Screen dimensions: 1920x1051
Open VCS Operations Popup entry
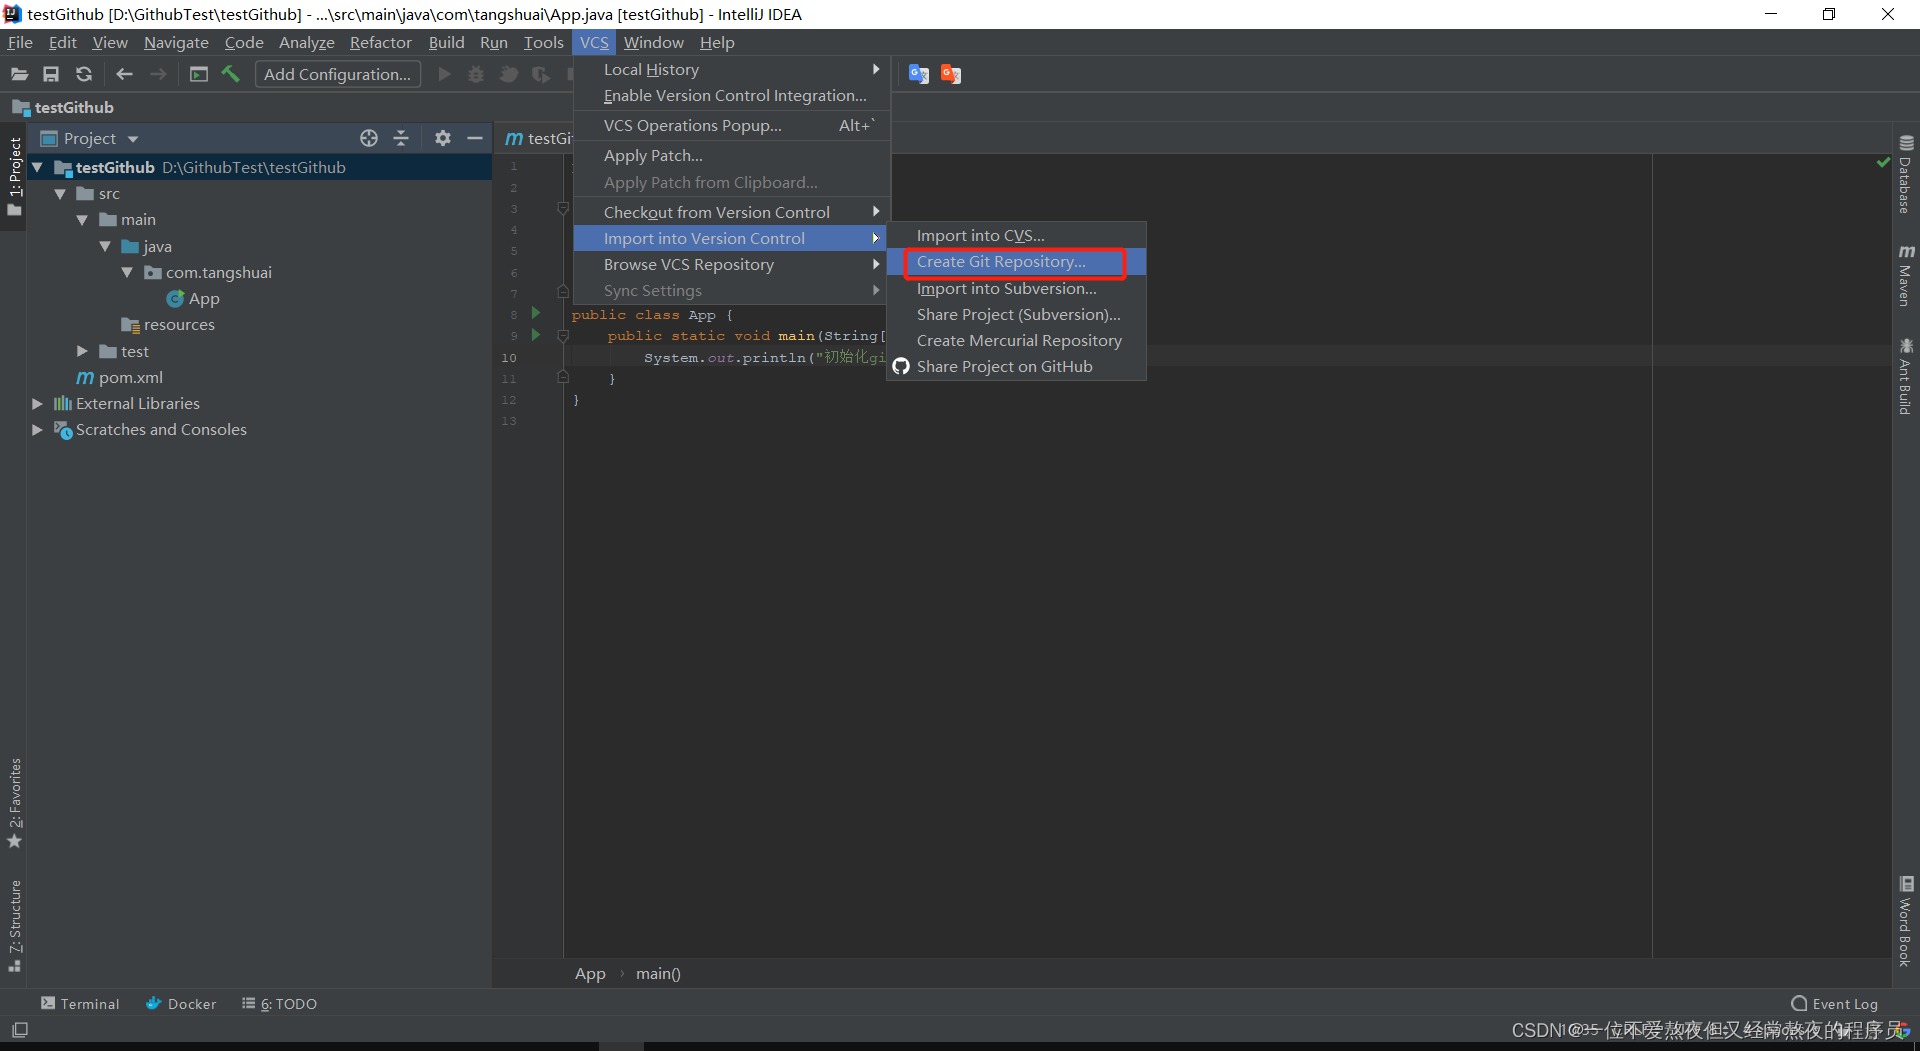(x=731, y=125)
